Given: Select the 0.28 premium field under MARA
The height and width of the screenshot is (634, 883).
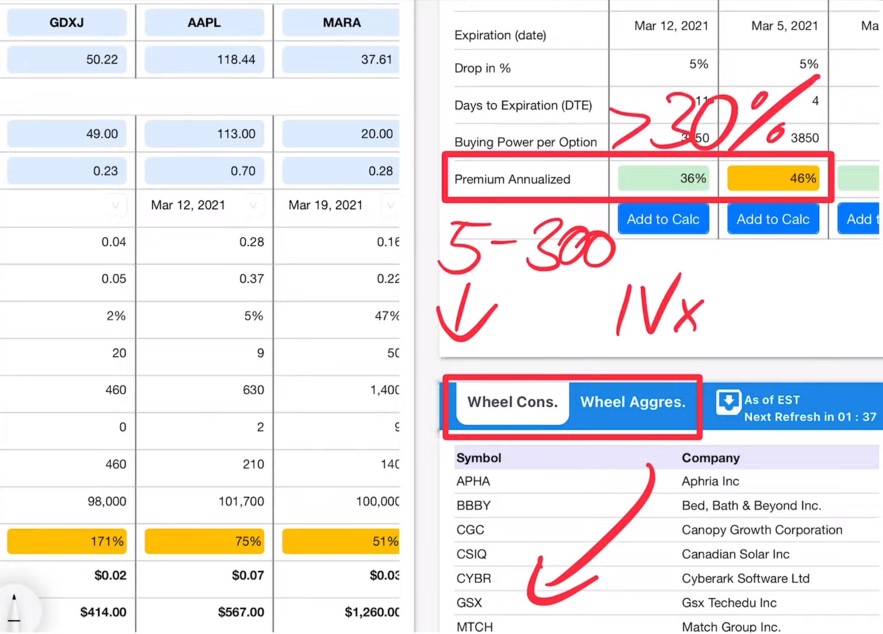Looking at the screenshot, I should [341, 171].
